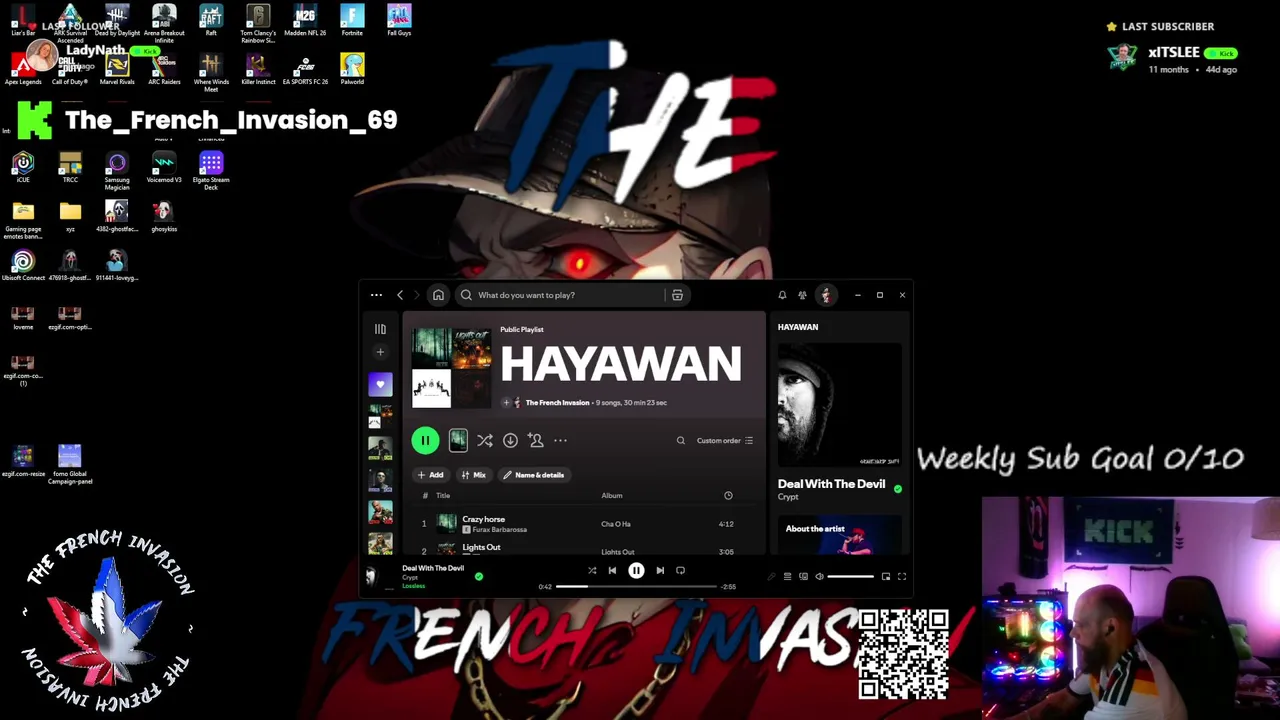Open the Ubisoft Connect desktop shortcut
This screenshot has height=720, width=1280.
[23, 265]
